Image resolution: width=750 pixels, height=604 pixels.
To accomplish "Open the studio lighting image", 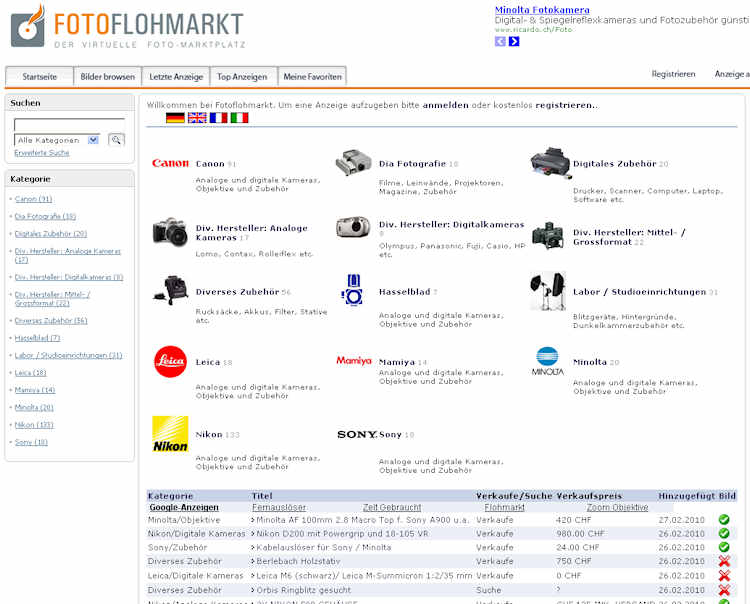I will tap(548, 291).
